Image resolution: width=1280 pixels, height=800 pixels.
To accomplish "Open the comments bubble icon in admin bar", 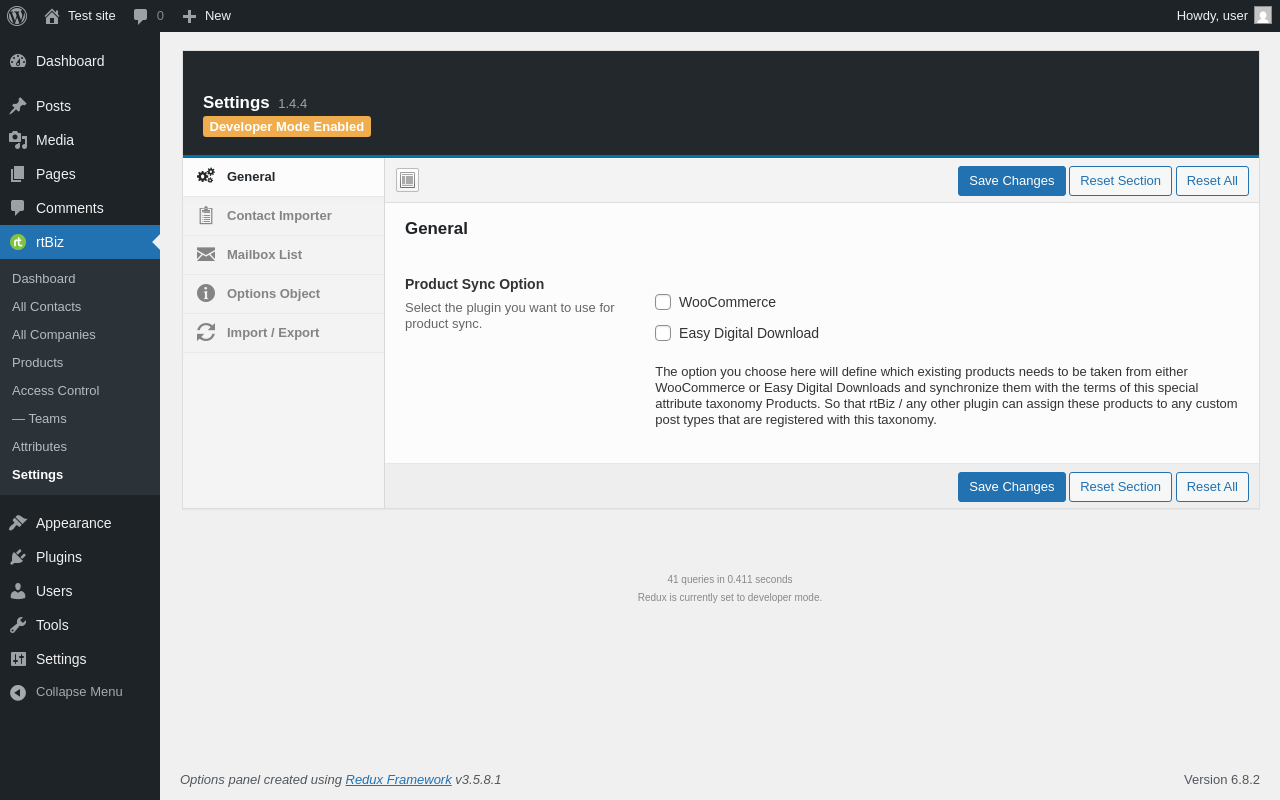I will [x=141, y=16].
